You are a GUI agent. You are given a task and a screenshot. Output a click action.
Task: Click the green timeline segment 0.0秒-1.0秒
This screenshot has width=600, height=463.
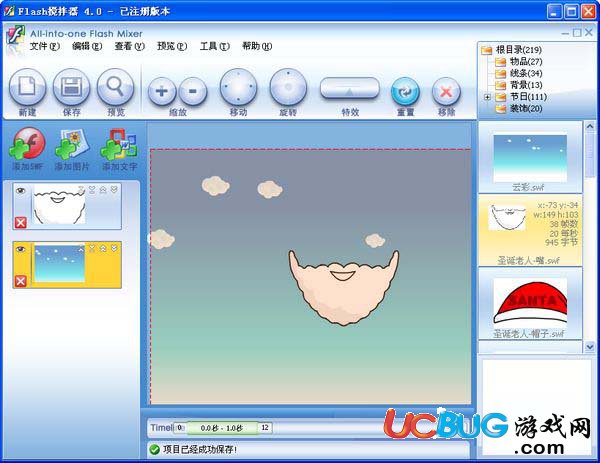coord(222,428)
